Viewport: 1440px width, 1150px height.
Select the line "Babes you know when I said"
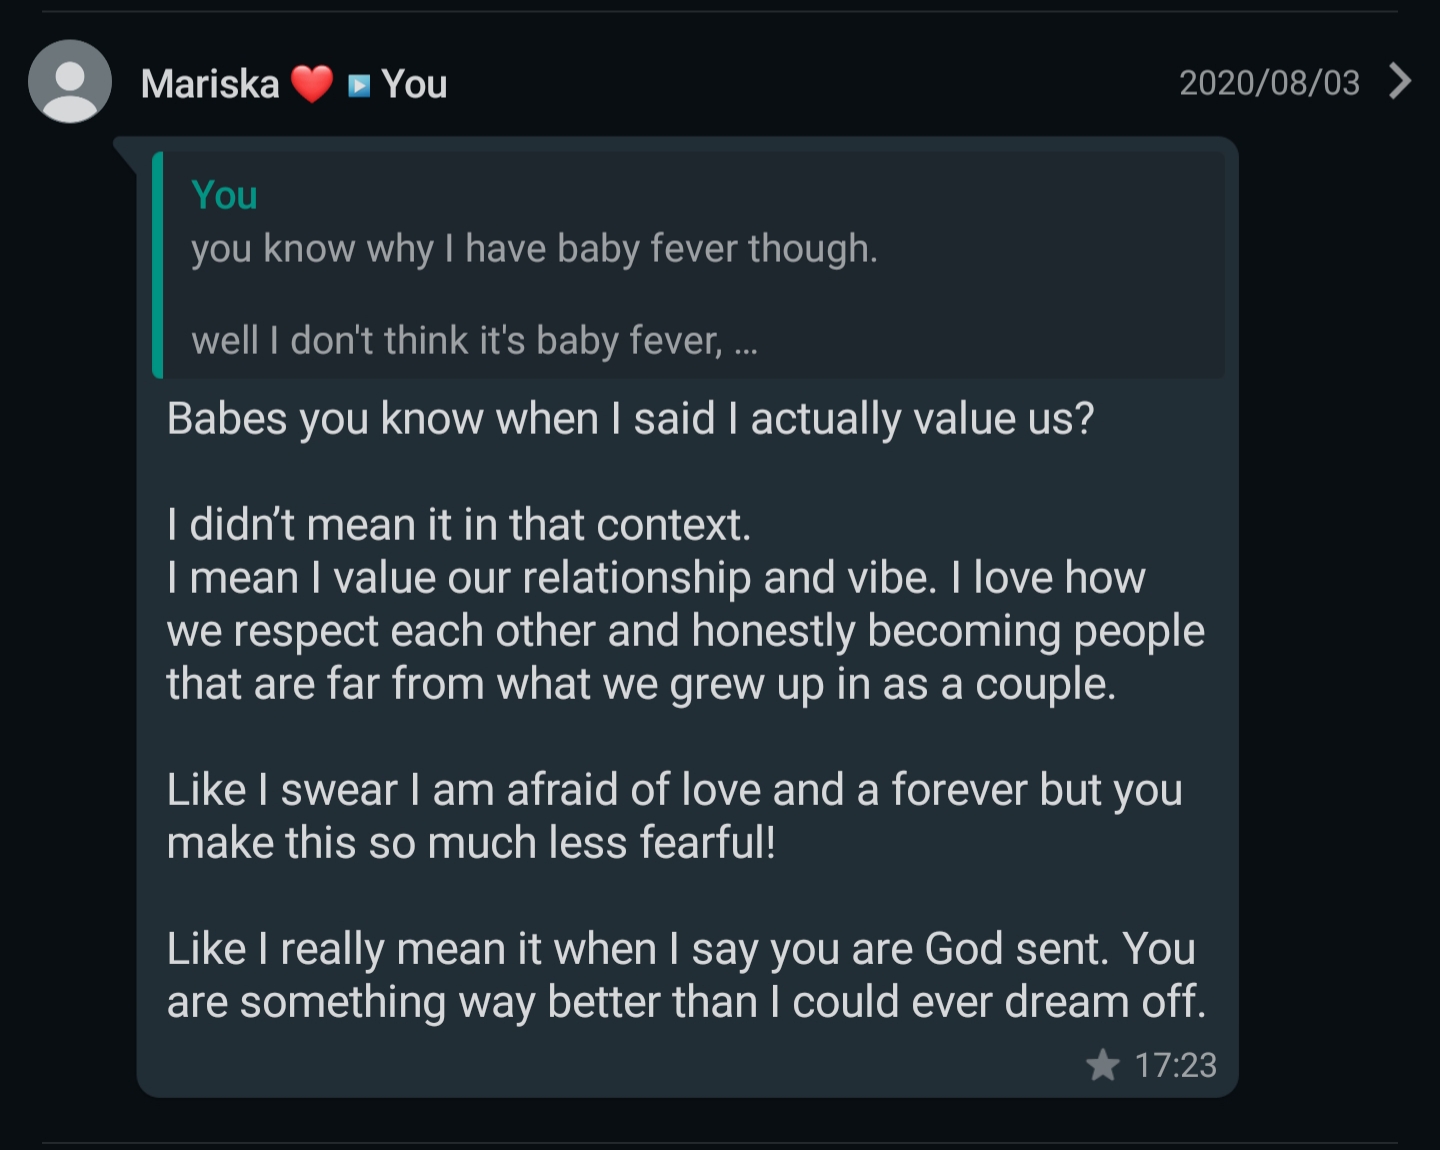[630, 418]
